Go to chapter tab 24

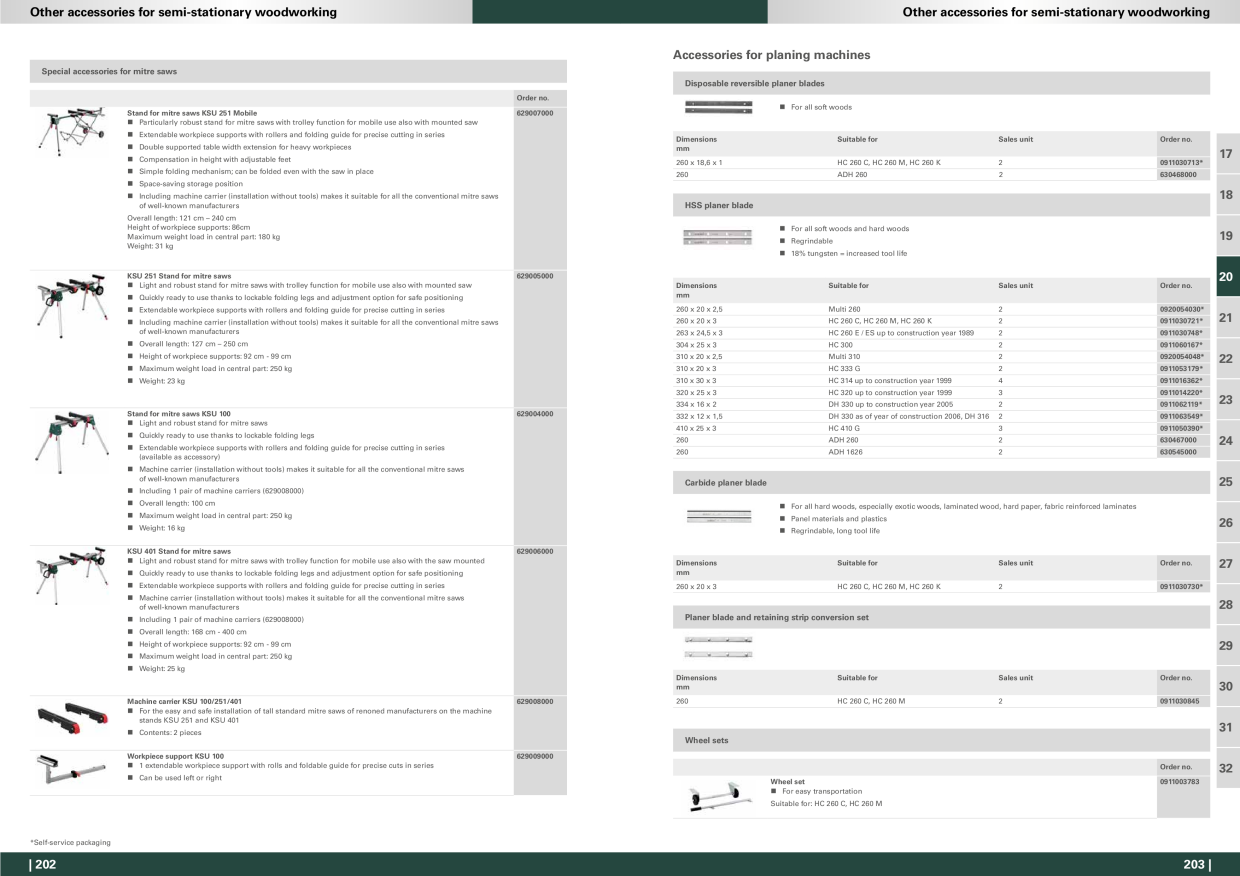1226,441
